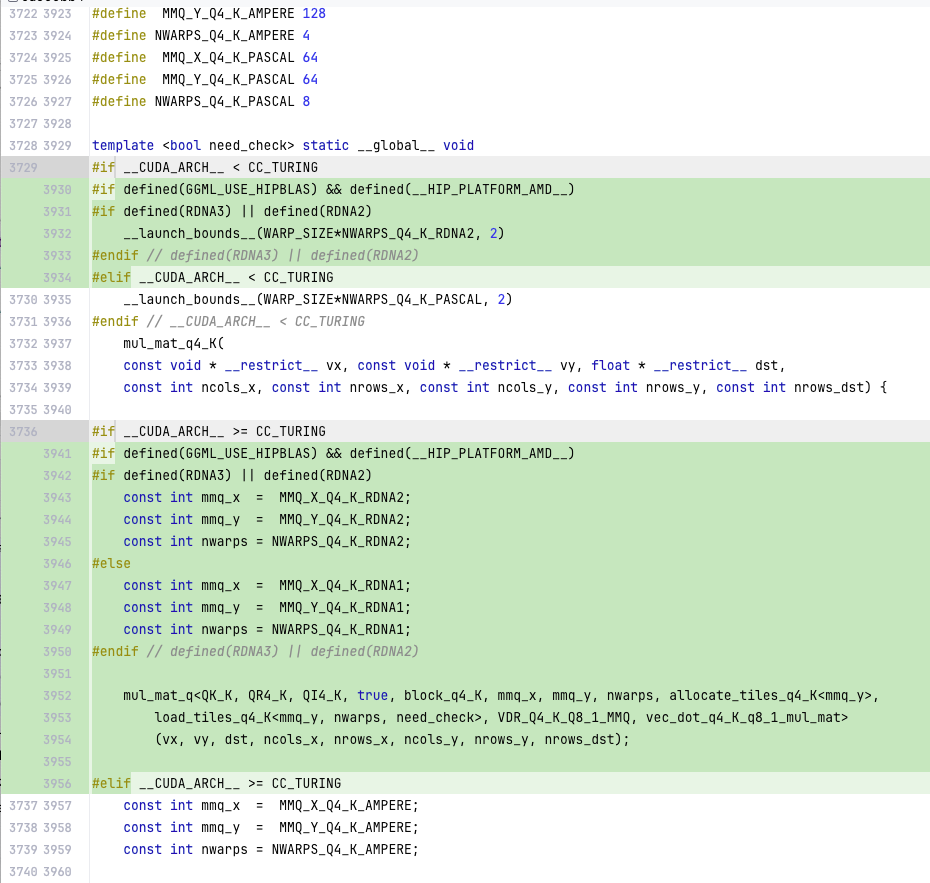Click line number 3956 in the gutter
This screenshot has height=883, width=930.
[x=57, y=784]
